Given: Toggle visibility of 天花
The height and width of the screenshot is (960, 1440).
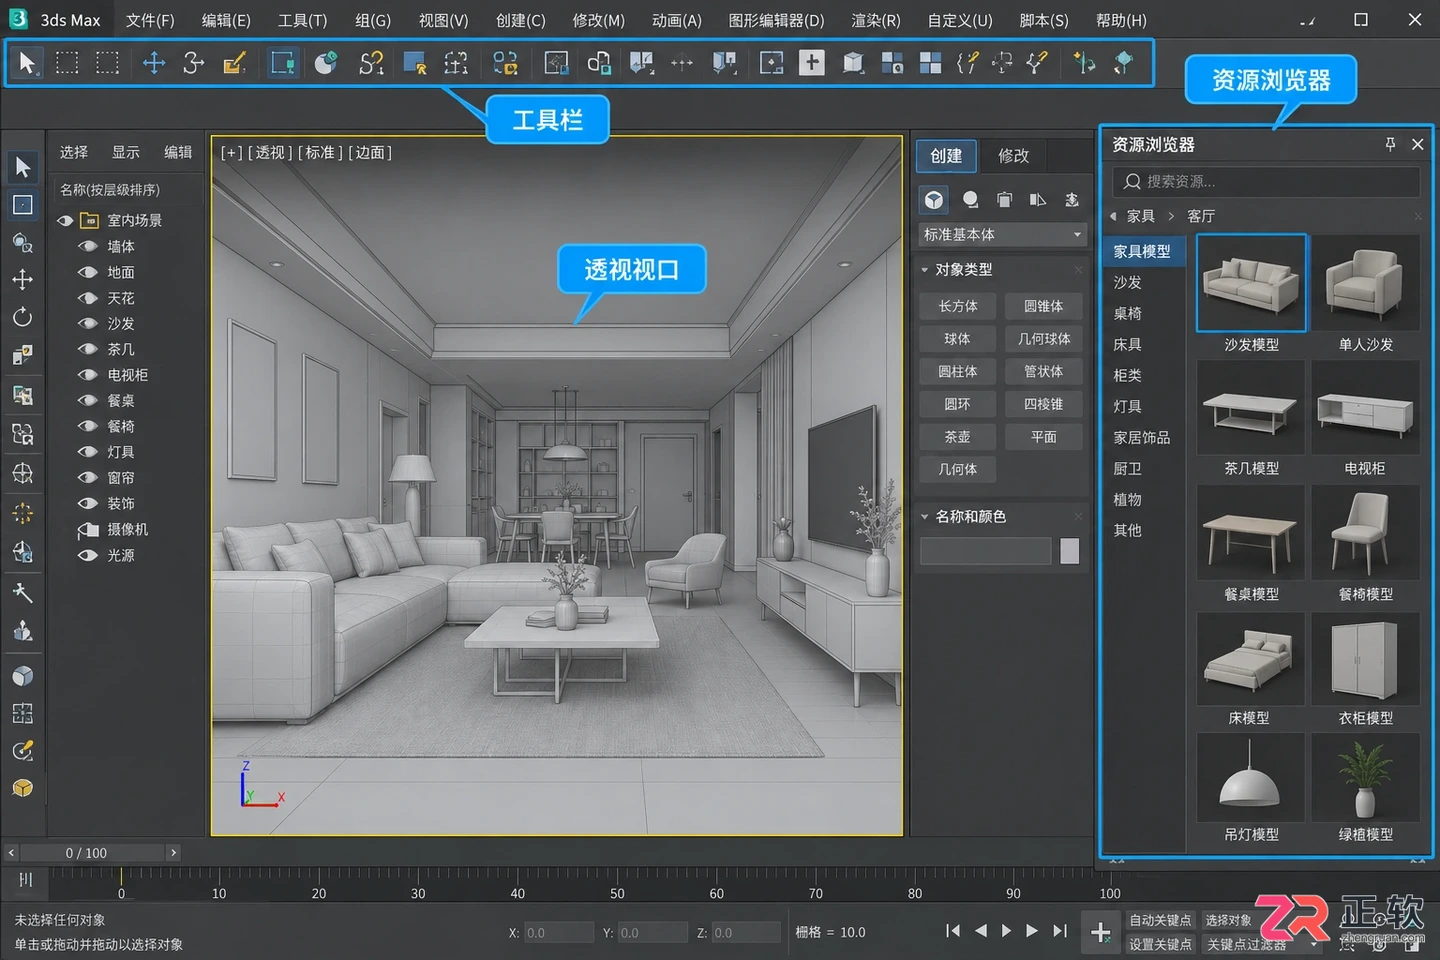Looking at the screenshot, I should coord(88,298).
